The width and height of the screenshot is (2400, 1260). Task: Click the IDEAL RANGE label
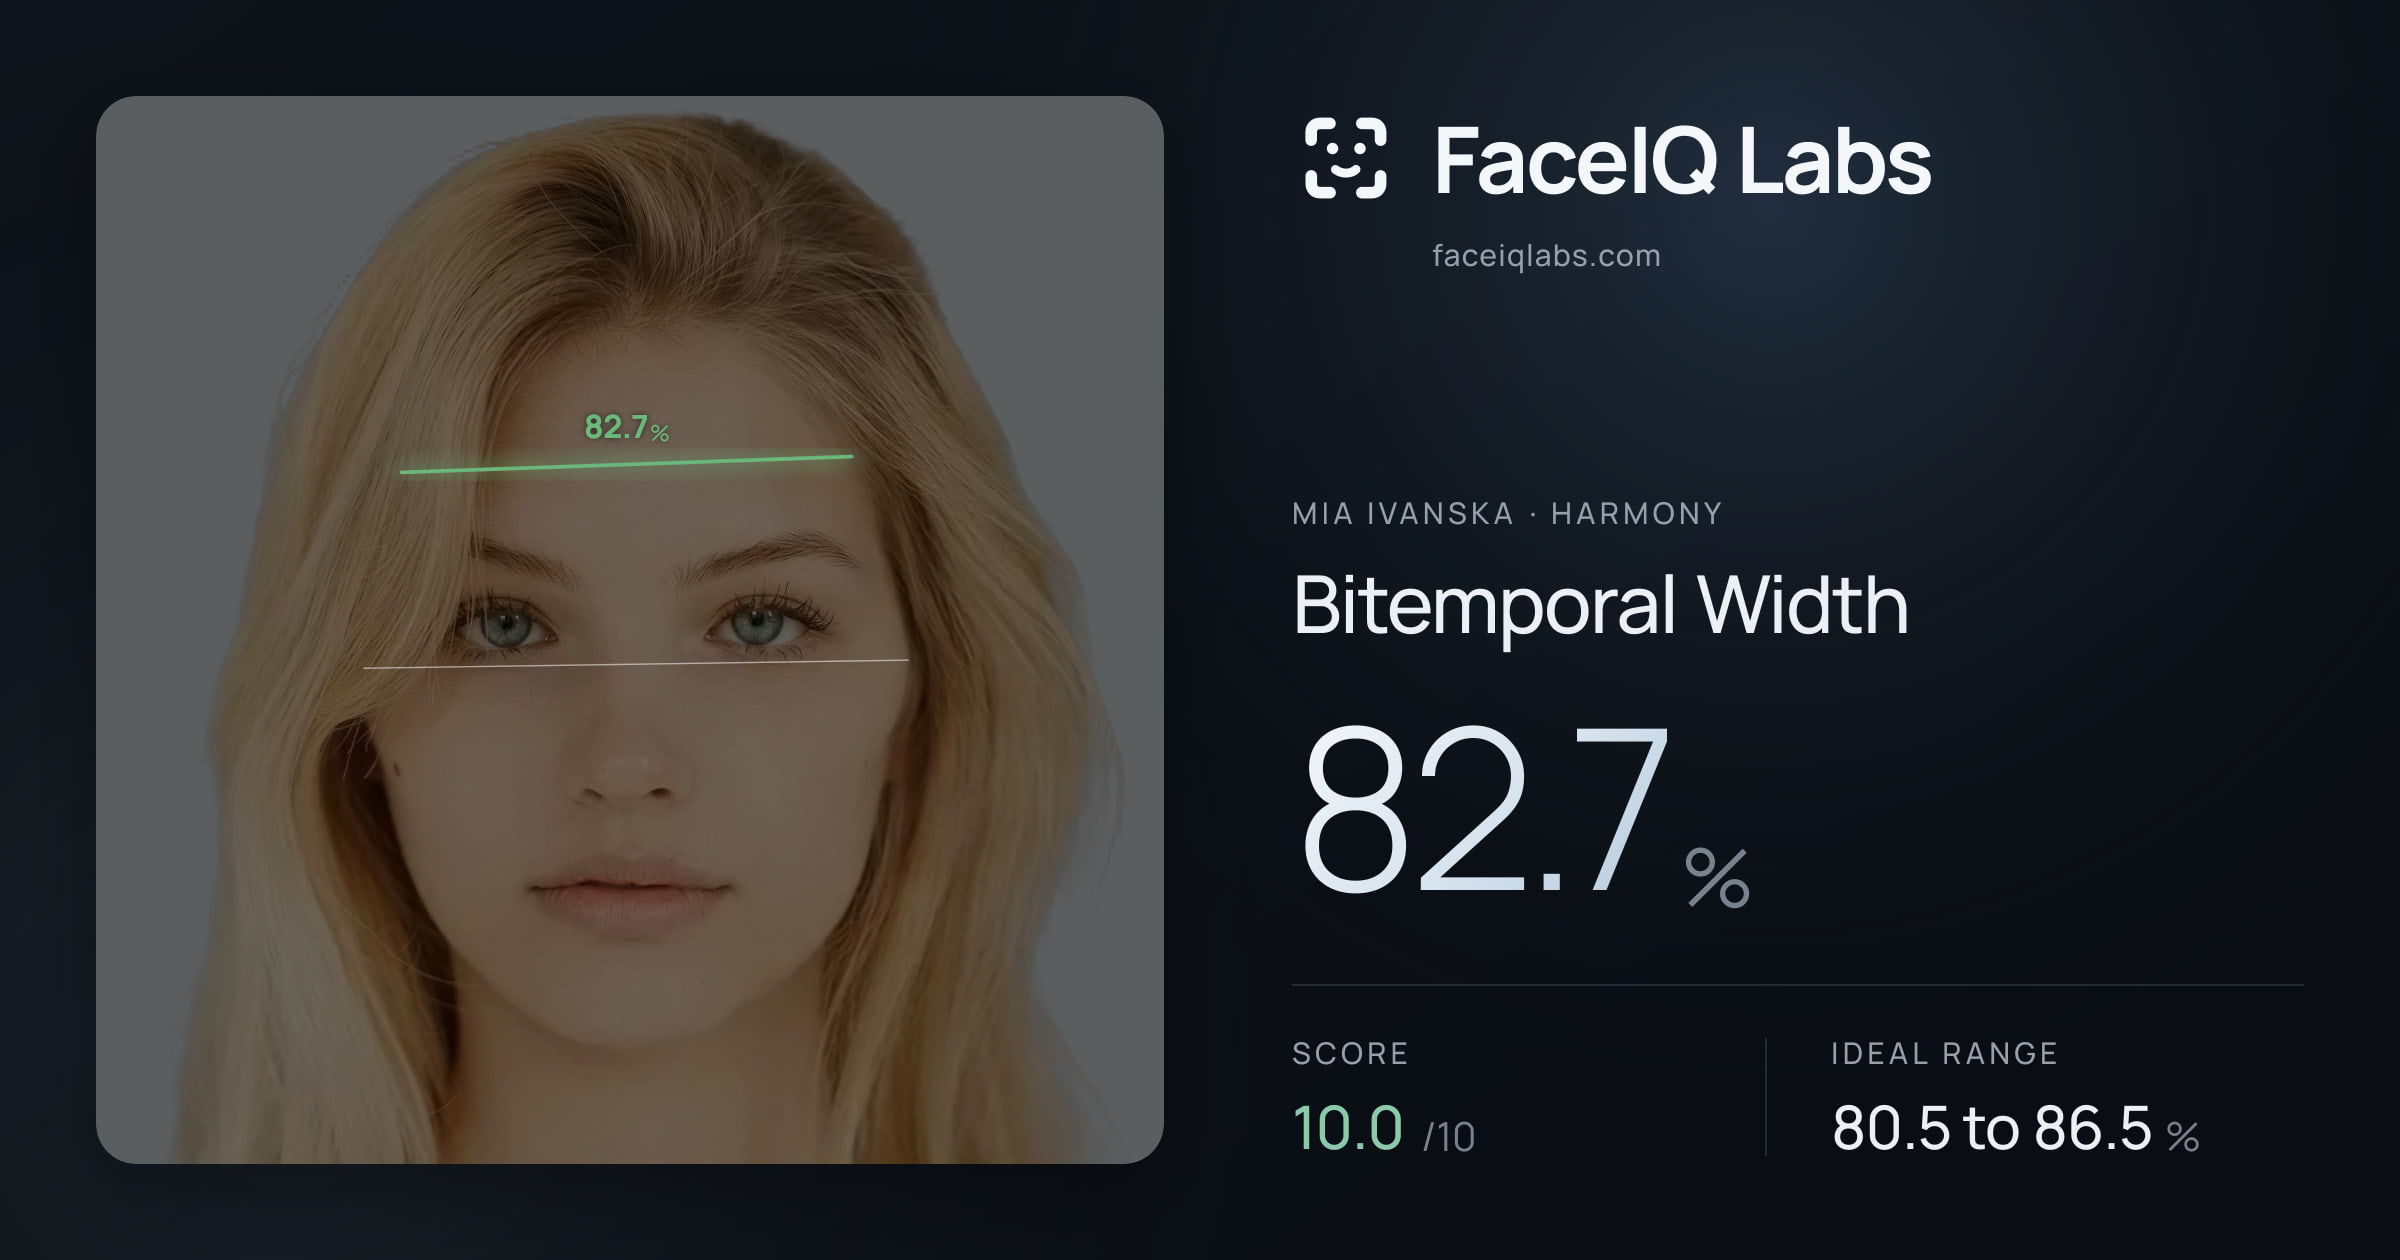(1944, 1053)
